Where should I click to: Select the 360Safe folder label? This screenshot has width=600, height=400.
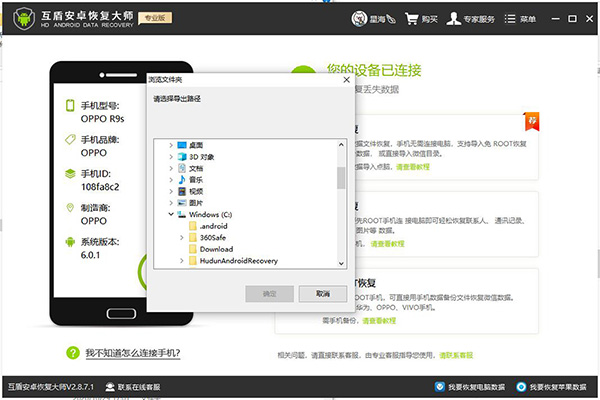(x=213, y=237)
